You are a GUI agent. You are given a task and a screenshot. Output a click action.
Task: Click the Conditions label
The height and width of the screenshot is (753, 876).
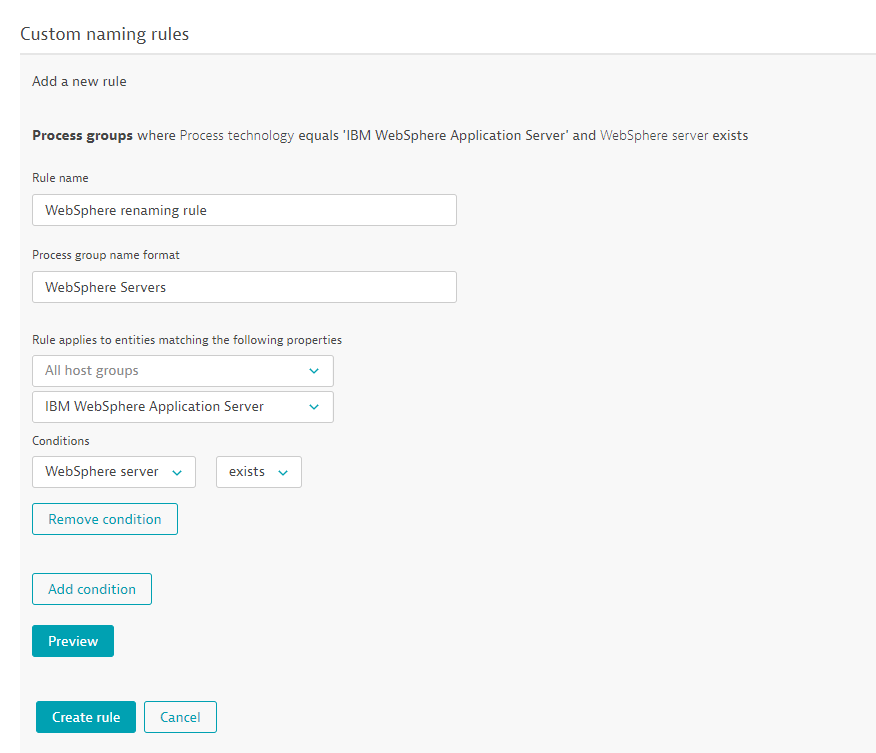[x=61, y=441]
